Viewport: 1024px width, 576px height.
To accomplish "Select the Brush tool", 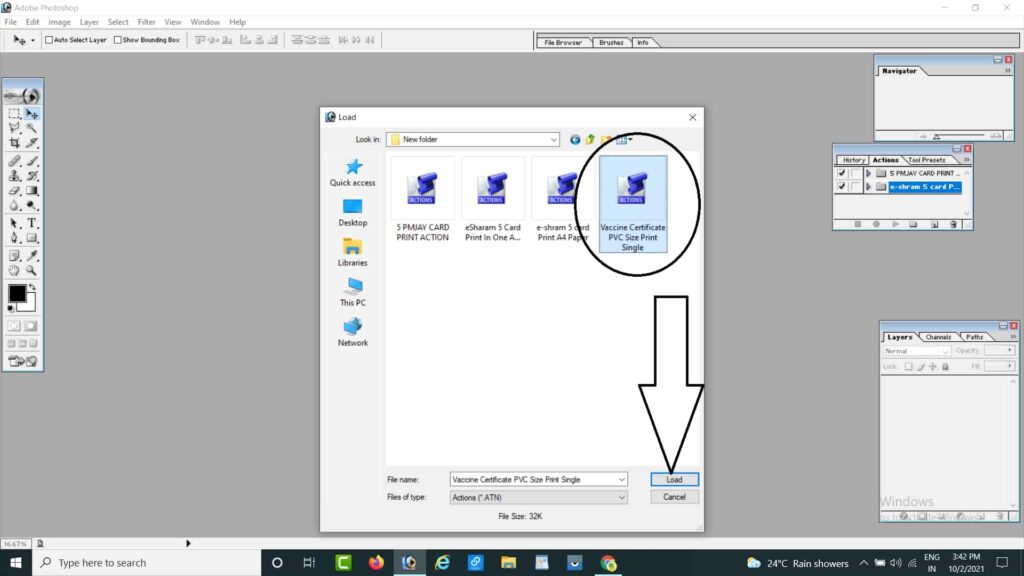I will tap(31, 161).
